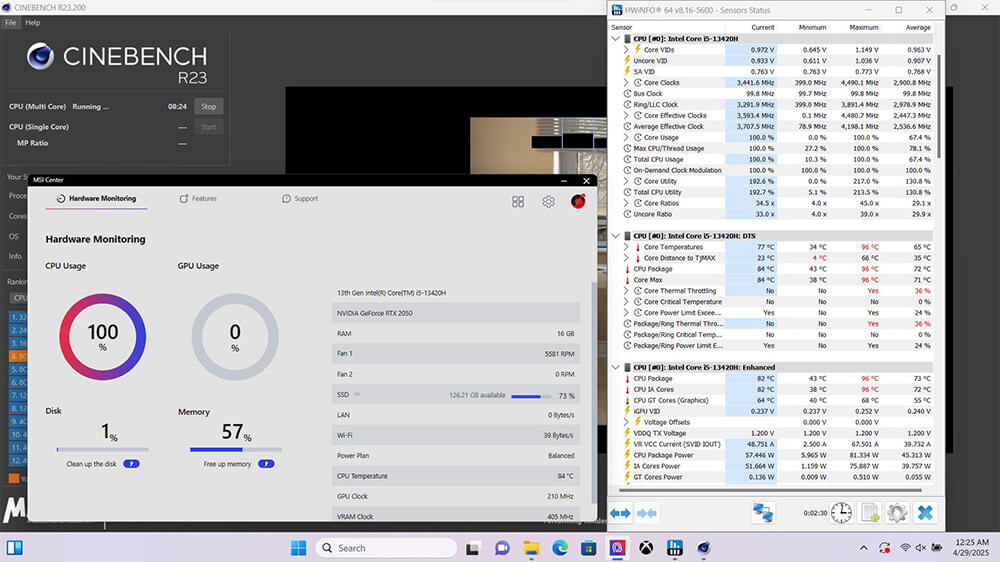This screenshot has width=1000, height=562.
Task: Open the Cinebench Help menu
Action: [x=33, y=22]
